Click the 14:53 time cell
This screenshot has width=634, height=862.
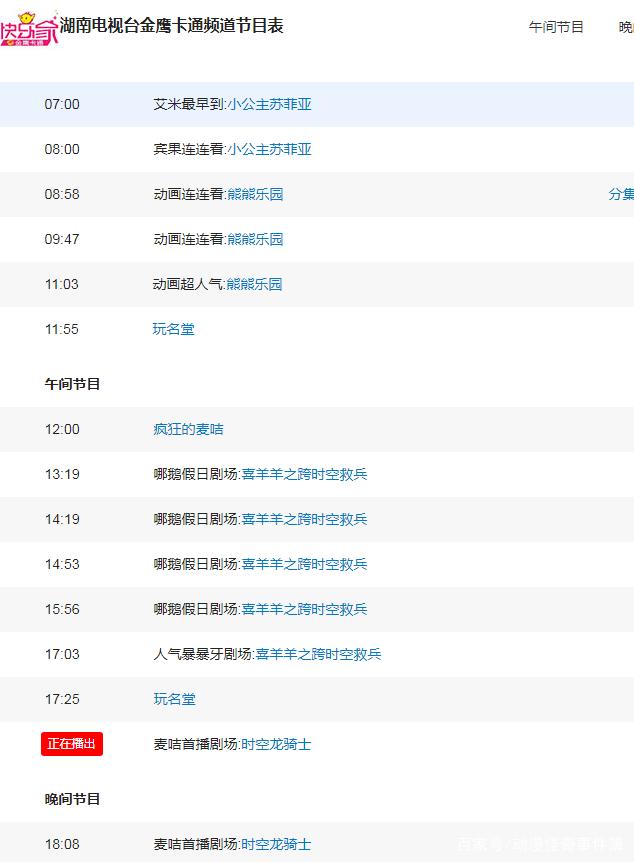pos(62,565)
